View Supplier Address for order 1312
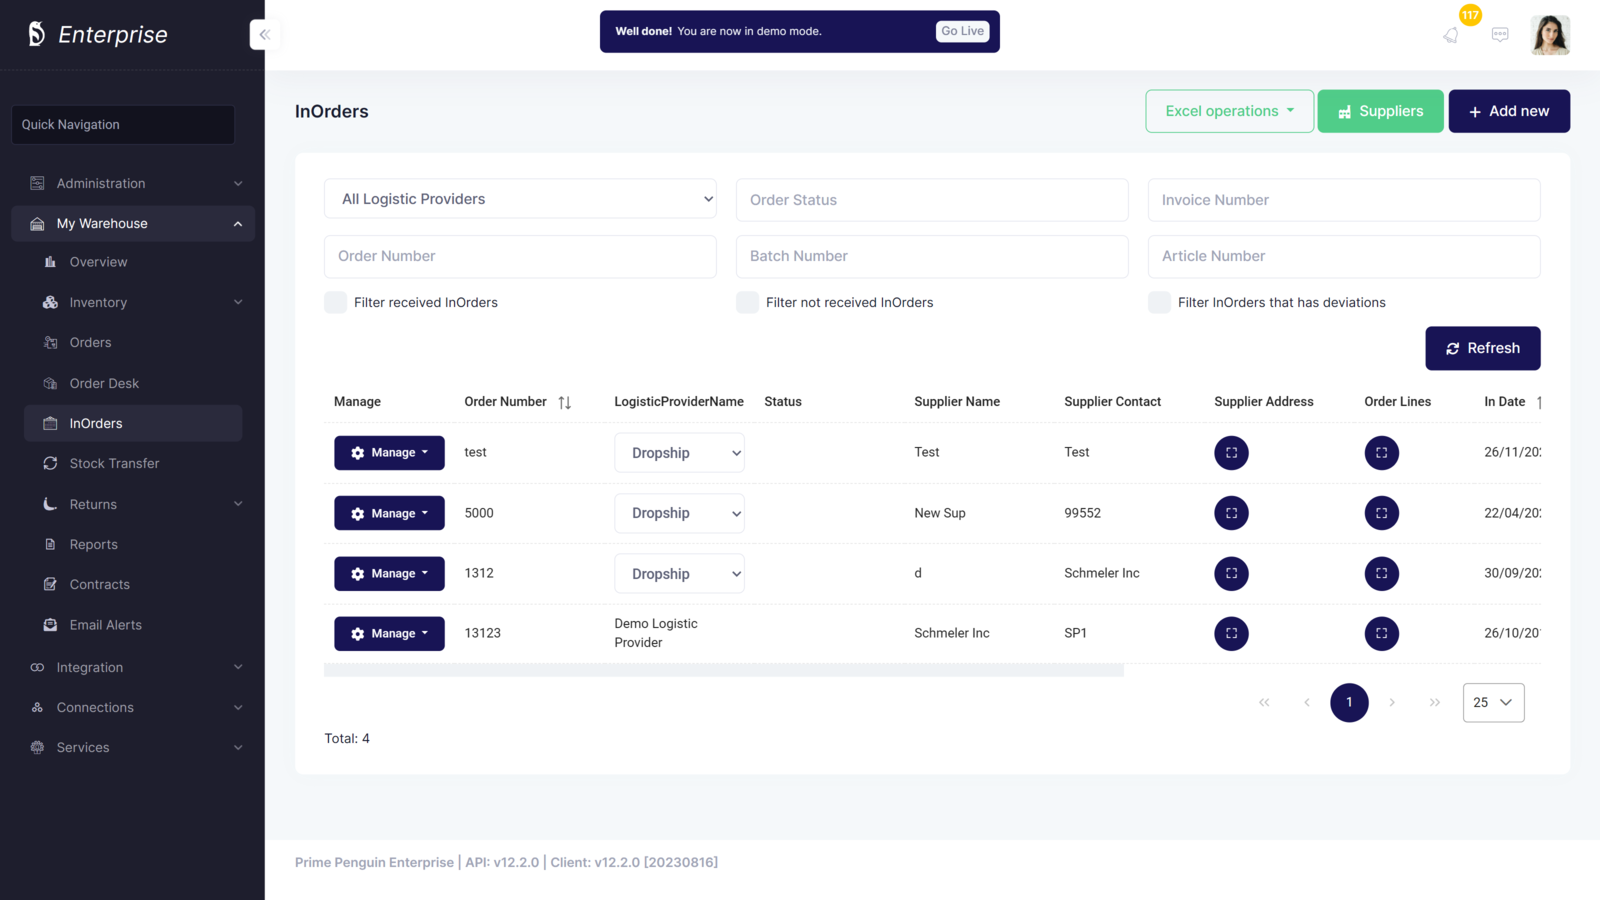The height and width of the screenshot is (900, 1600). (1231, 573)
